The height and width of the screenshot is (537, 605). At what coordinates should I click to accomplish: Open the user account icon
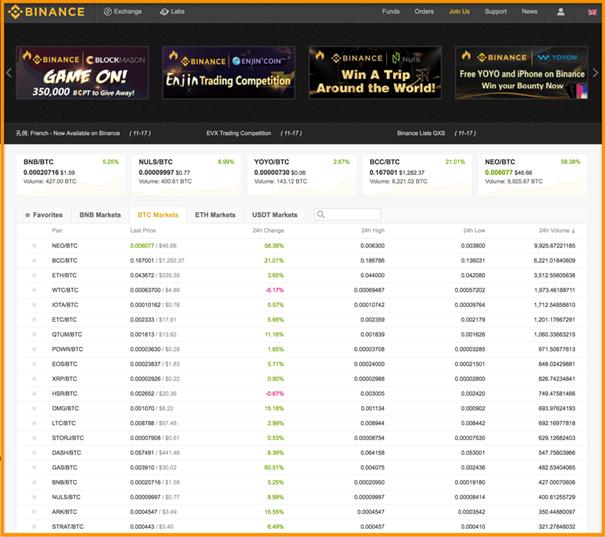[x=561, y=12]
